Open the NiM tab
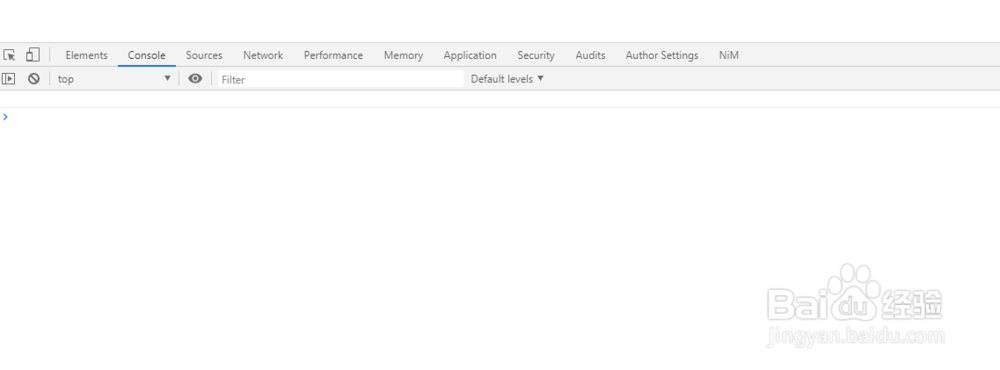 click(729, 56)
